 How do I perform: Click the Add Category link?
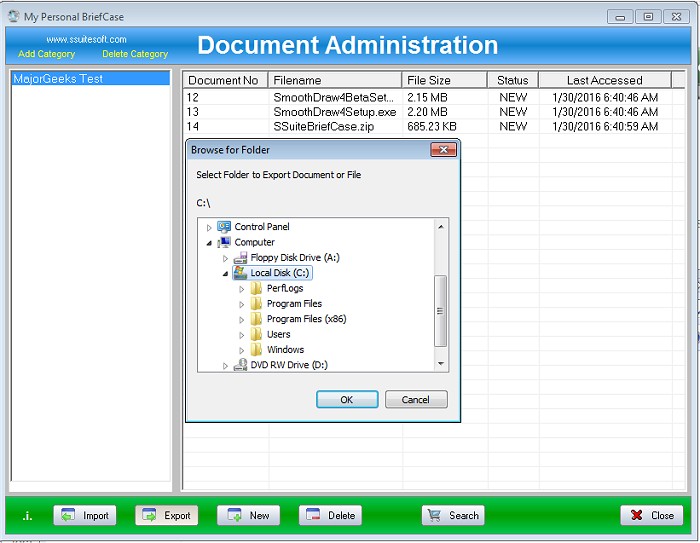tap(46, 54)
